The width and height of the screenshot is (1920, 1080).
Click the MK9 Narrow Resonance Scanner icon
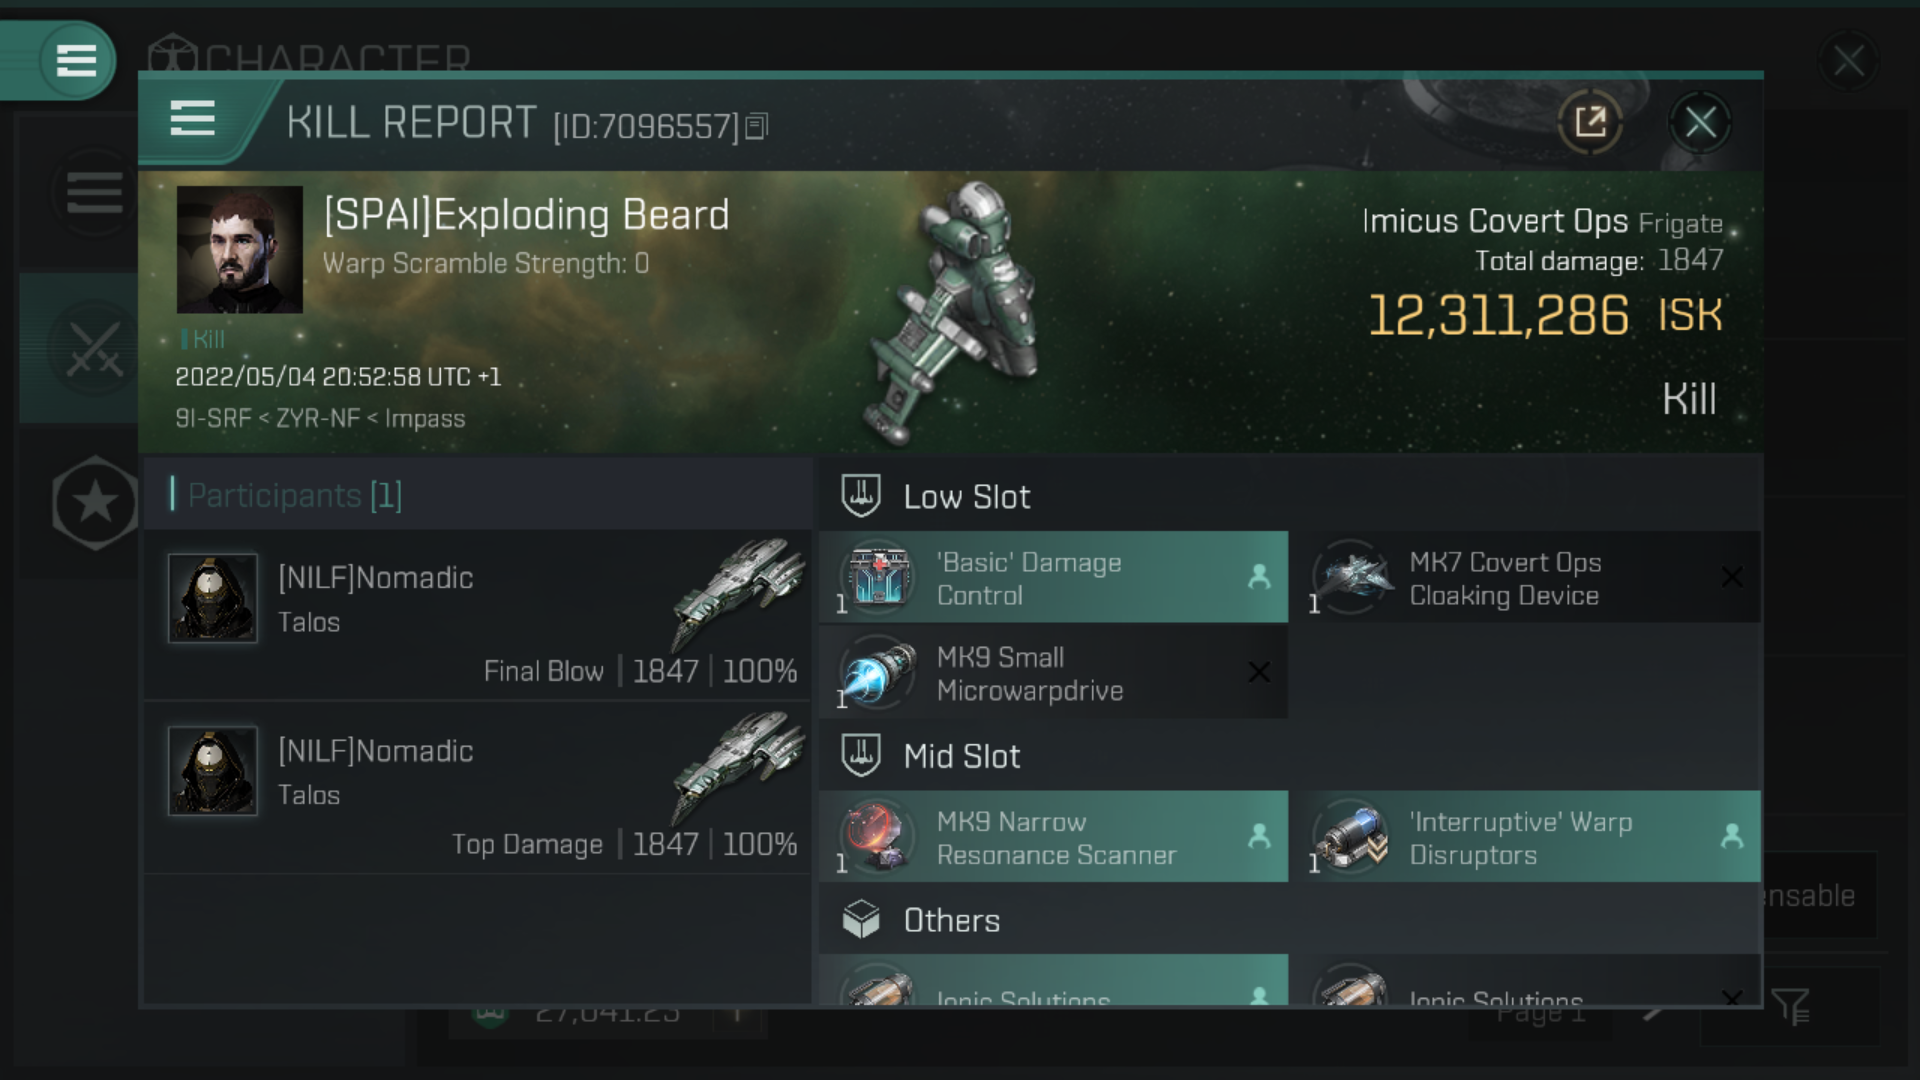[877, 836]
